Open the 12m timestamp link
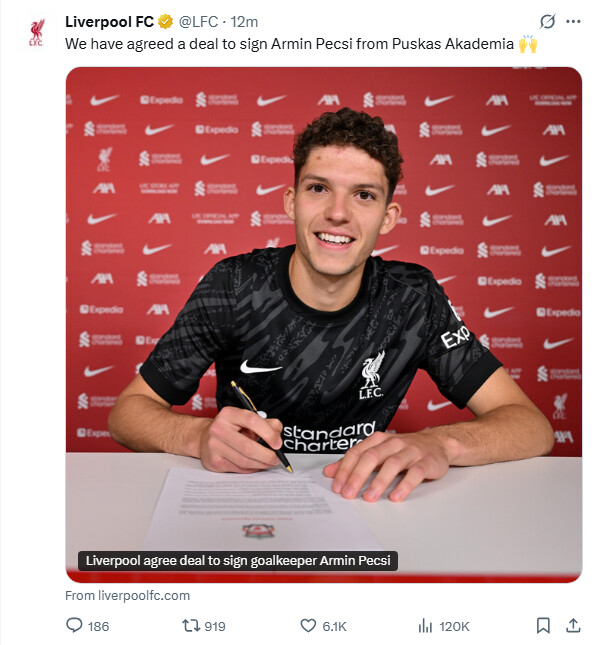Image resolution: width=598 pixels, height=645 pixels. pyautogui.click(x=244, y=21)
